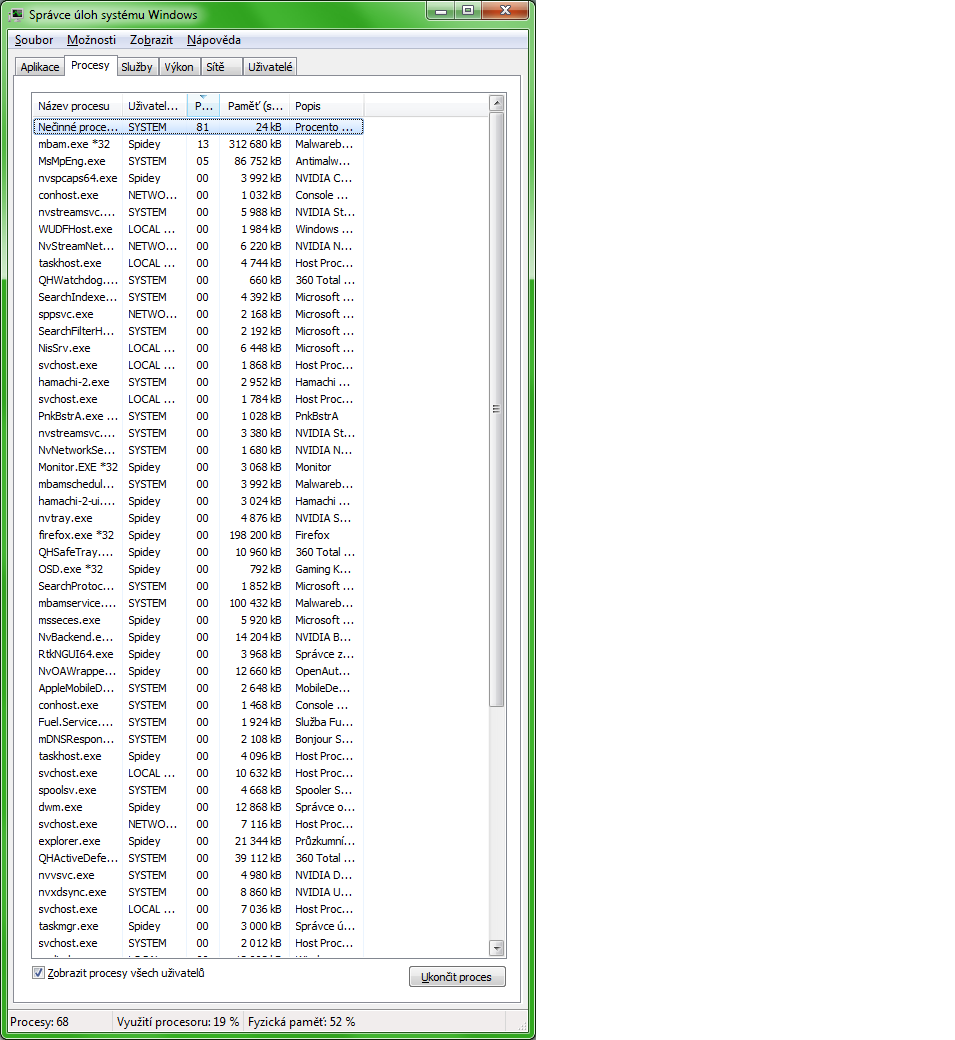Select the 'Fuel.Service...' process
Screen dimensions: 955x1040
(198, 722)
